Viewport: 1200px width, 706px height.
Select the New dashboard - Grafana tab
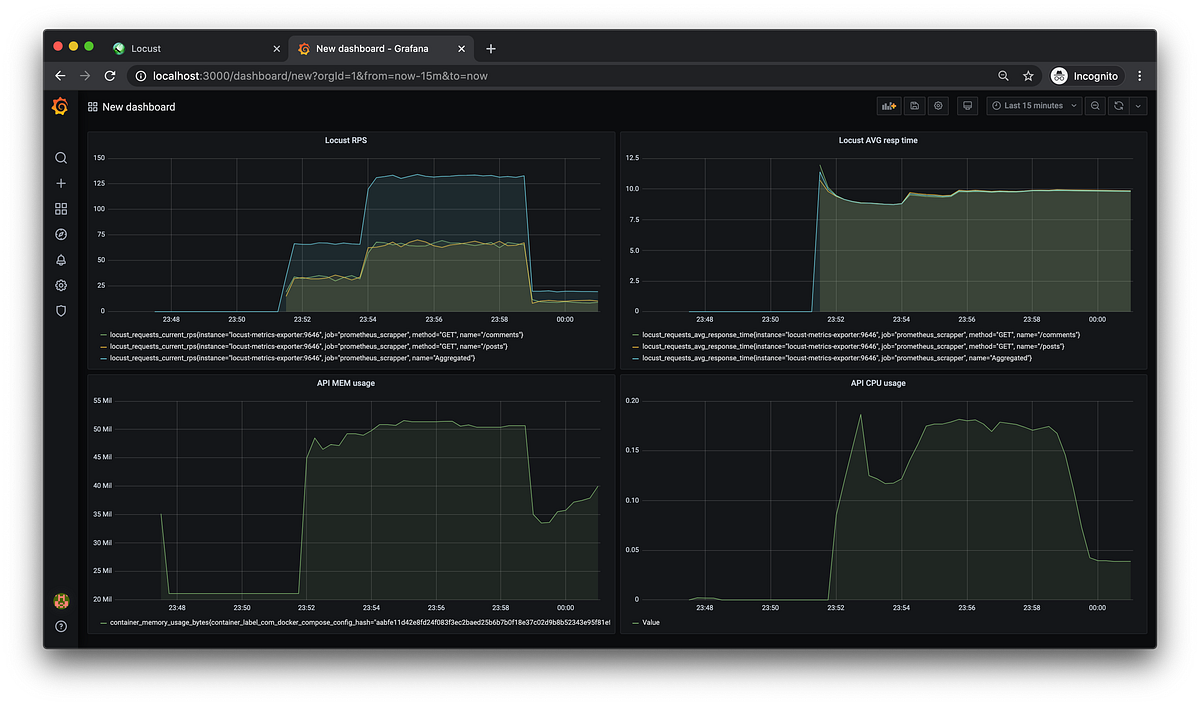click(381, 48)
